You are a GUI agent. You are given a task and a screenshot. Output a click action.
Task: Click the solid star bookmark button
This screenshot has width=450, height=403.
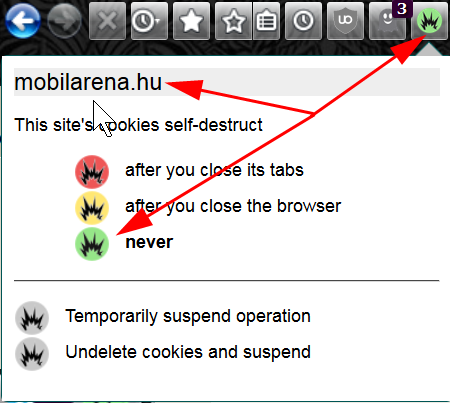tap(191, 21)
